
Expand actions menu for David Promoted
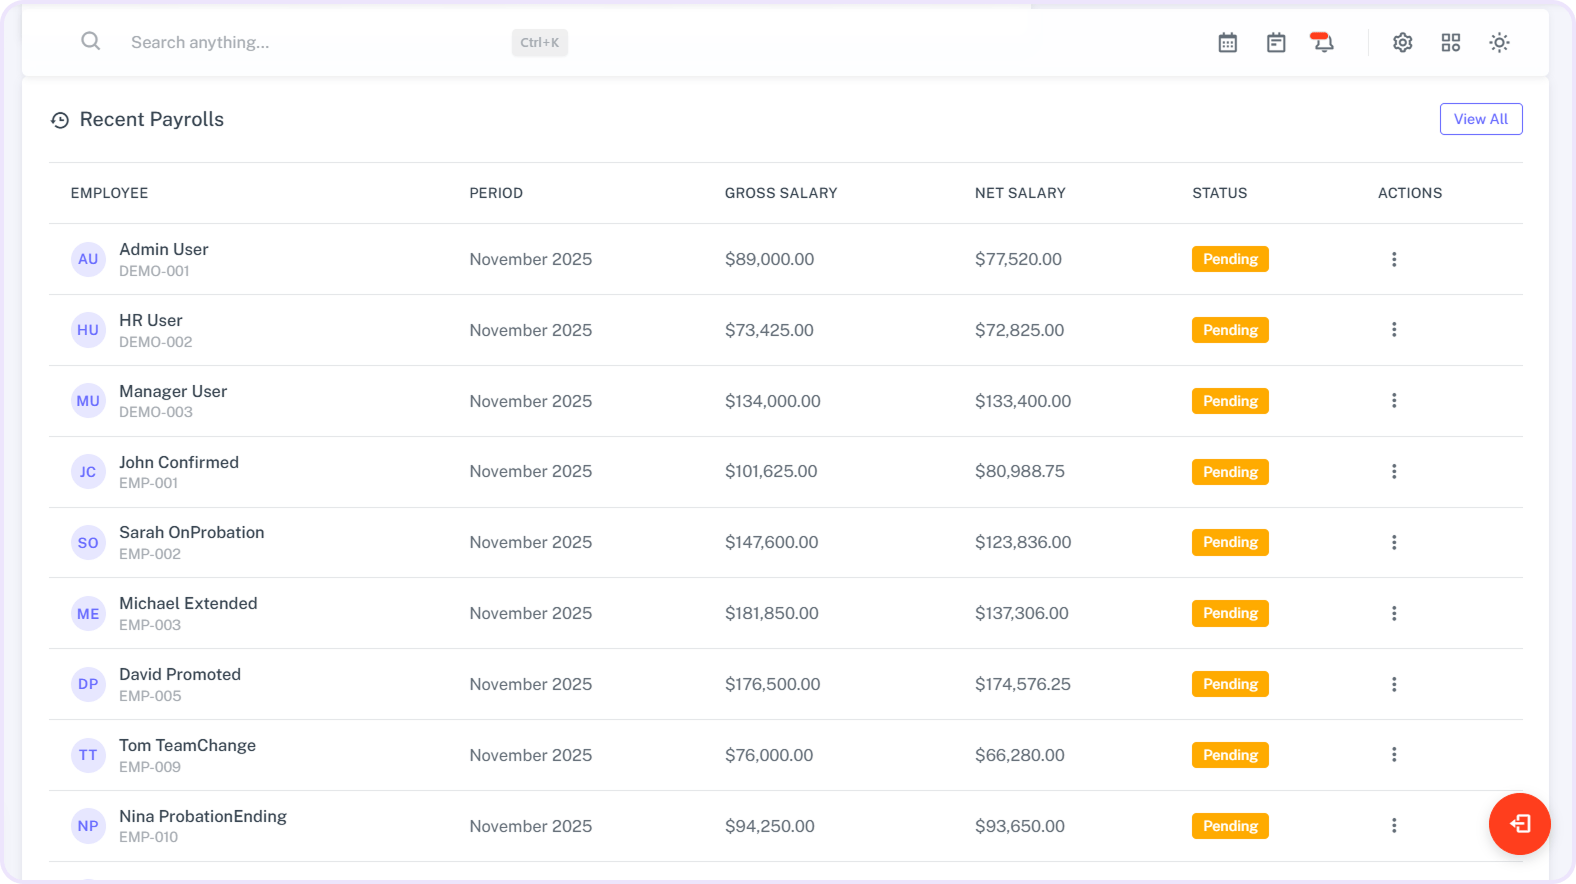[1393, 684]
